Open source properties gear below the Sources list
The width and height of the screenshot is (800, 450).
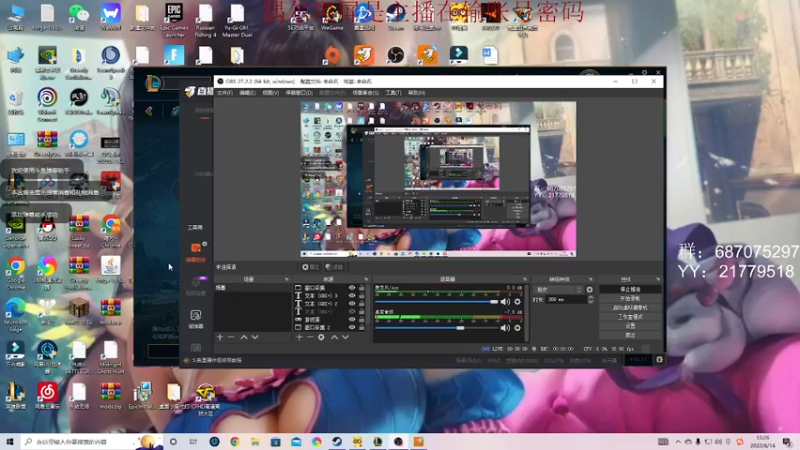tap(321, 337)
